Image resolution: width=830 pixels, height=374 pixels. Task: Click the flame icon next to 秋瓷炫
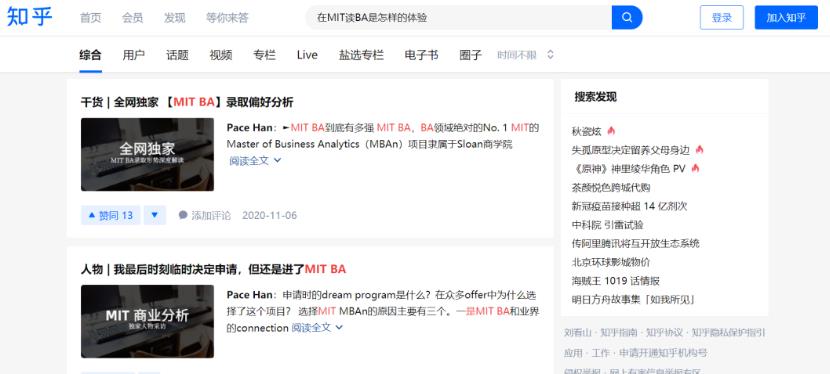pyautogui.click(x=611, y=131)
